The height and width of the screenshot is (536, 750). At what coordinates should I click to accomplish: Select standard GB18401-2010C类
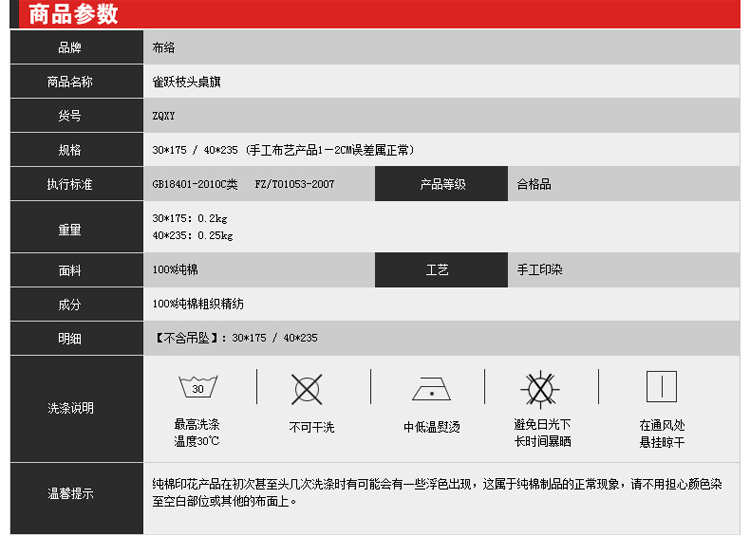pos(195,184)
